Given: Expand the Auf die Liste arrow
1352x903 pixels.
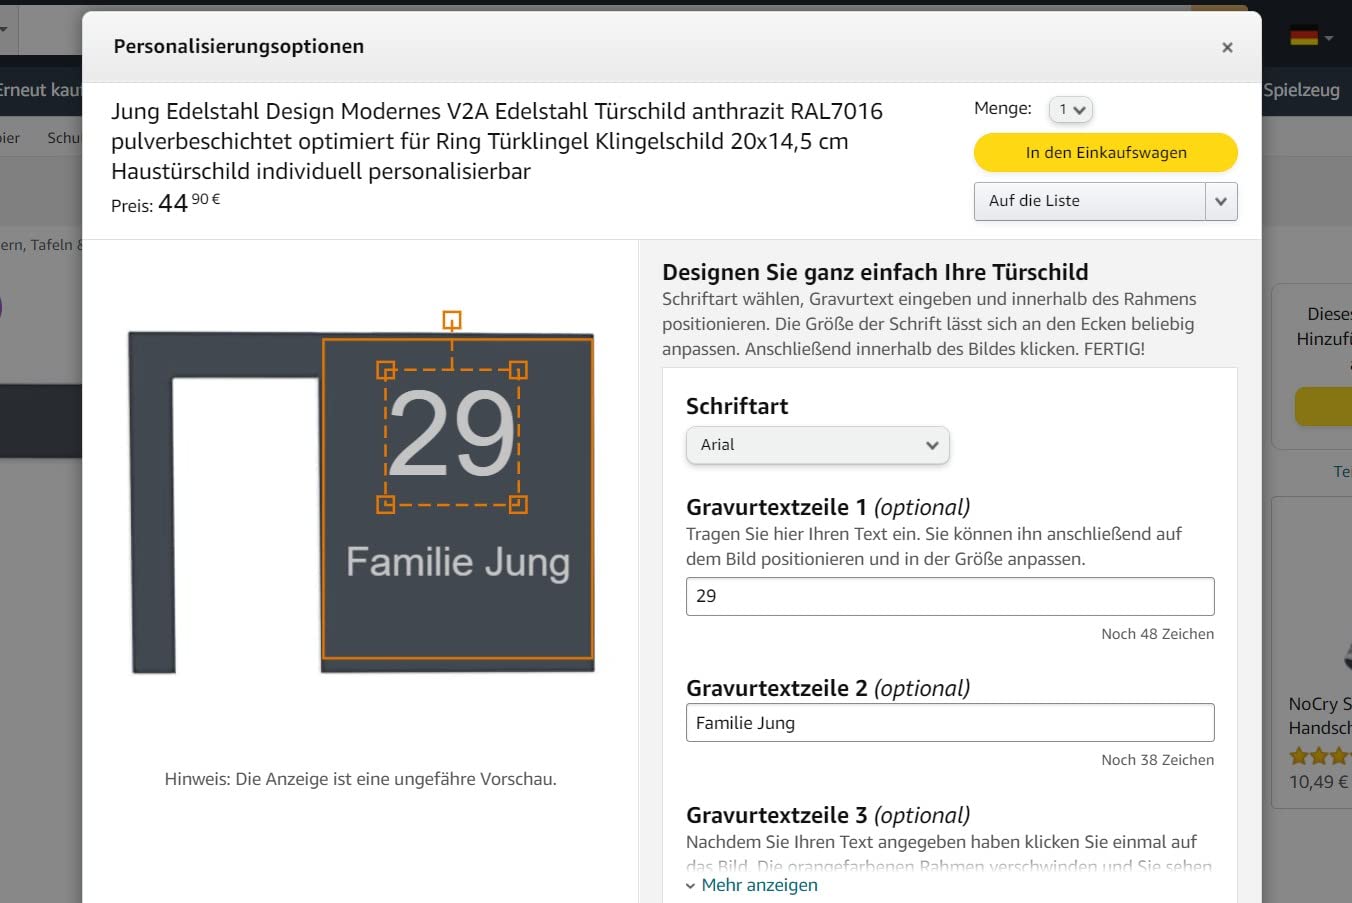Looking at the screenshot, I should pos(1221,201).
